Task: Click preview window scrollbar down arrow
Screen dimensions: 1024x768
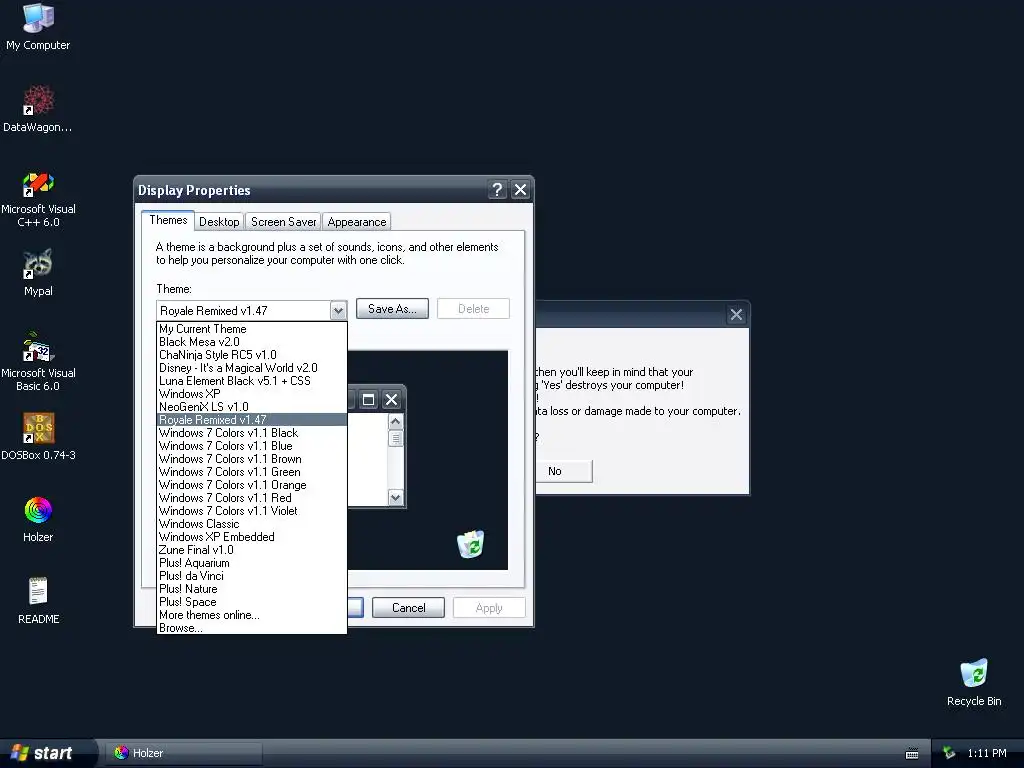Action: point(395,498)
